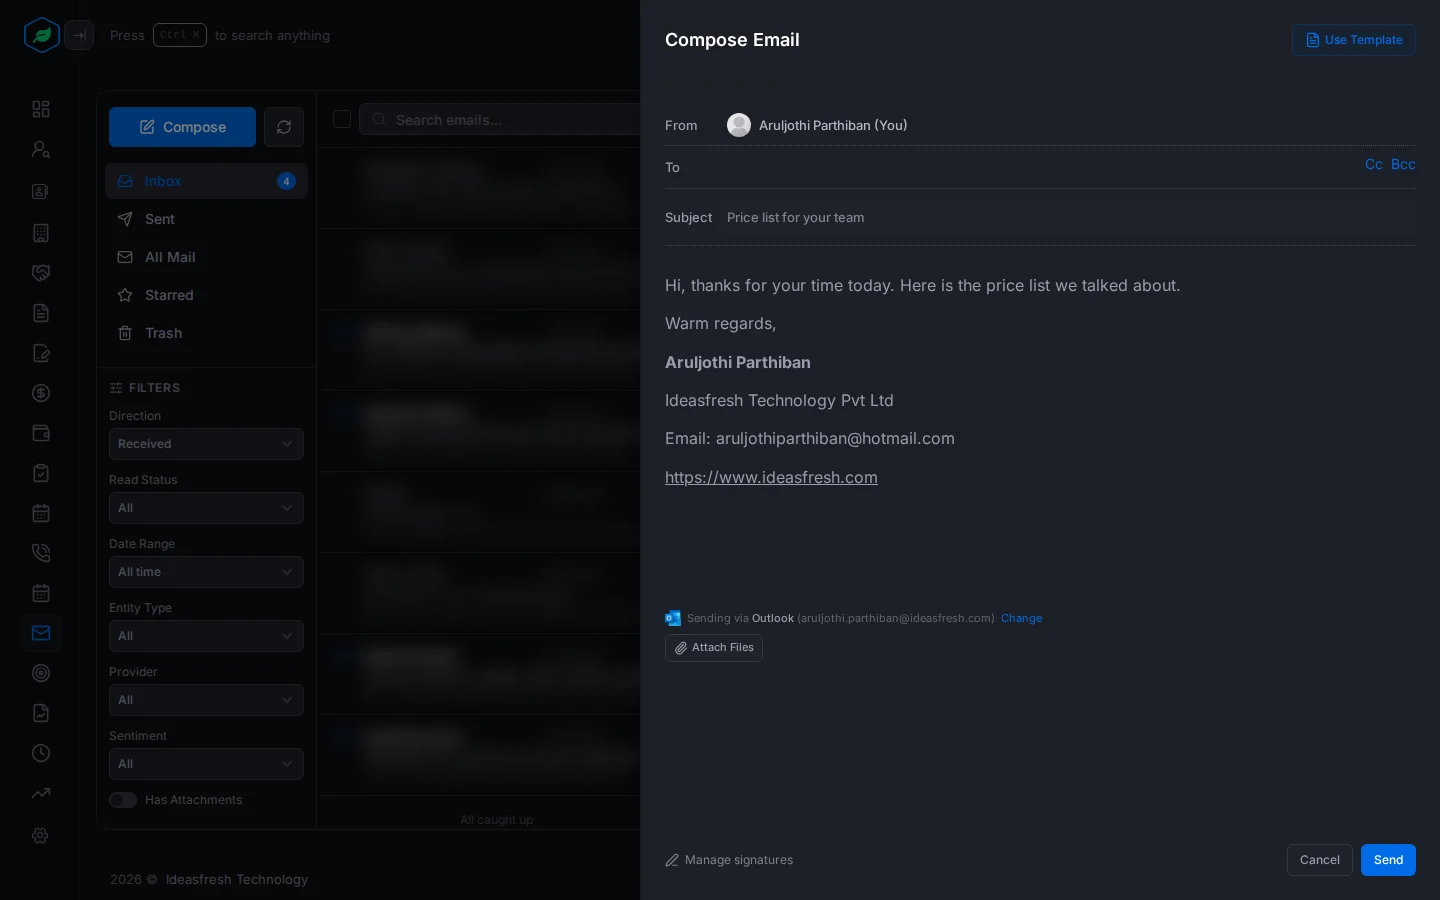Click the sidebar expand arrow icon beside logo
This screenshot has height=900, width=1440.
(x=79, y=36)
